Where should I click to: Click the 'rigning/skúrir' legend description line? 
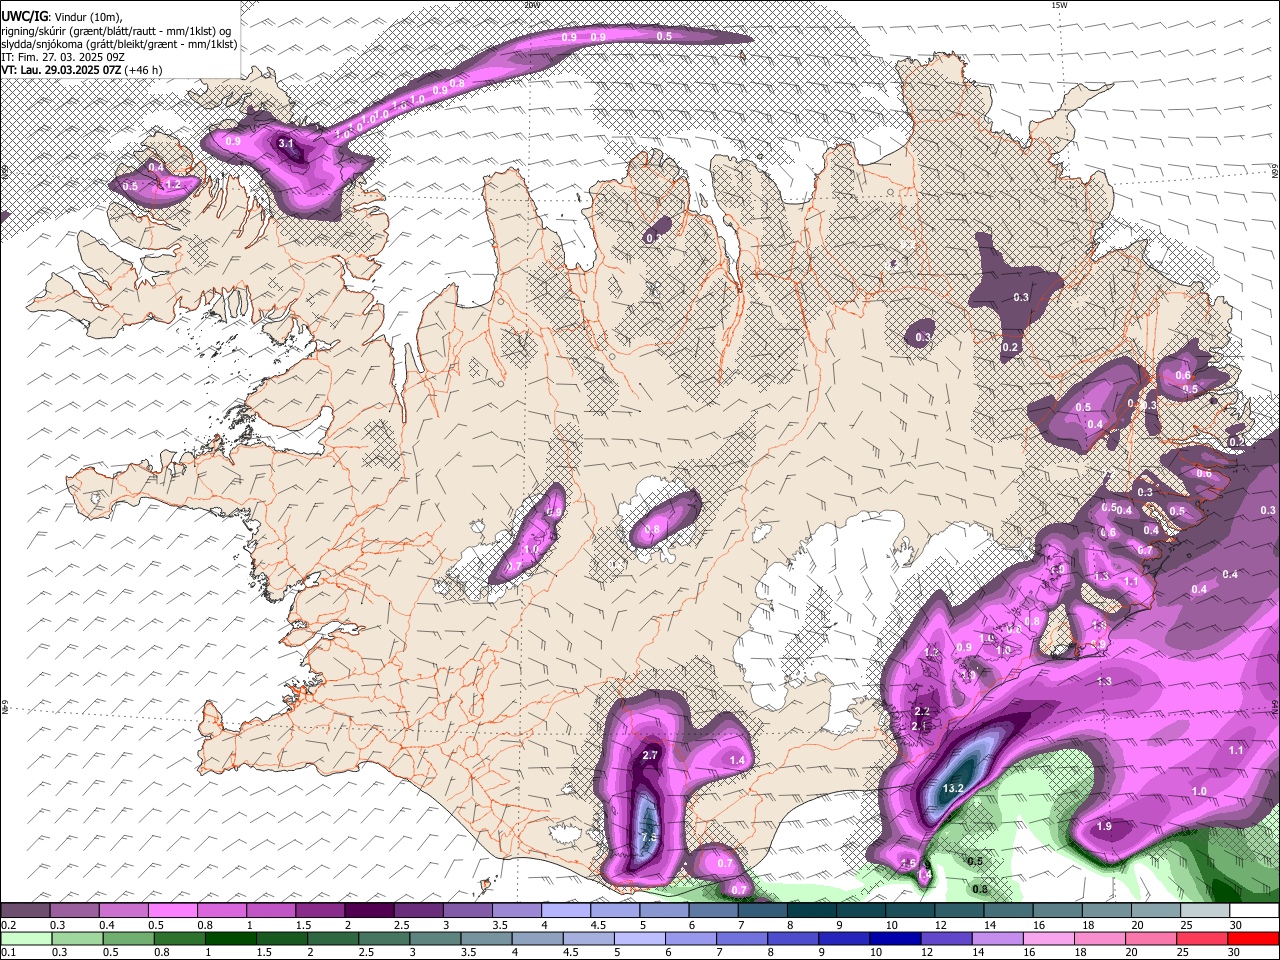tap(116, 31)
